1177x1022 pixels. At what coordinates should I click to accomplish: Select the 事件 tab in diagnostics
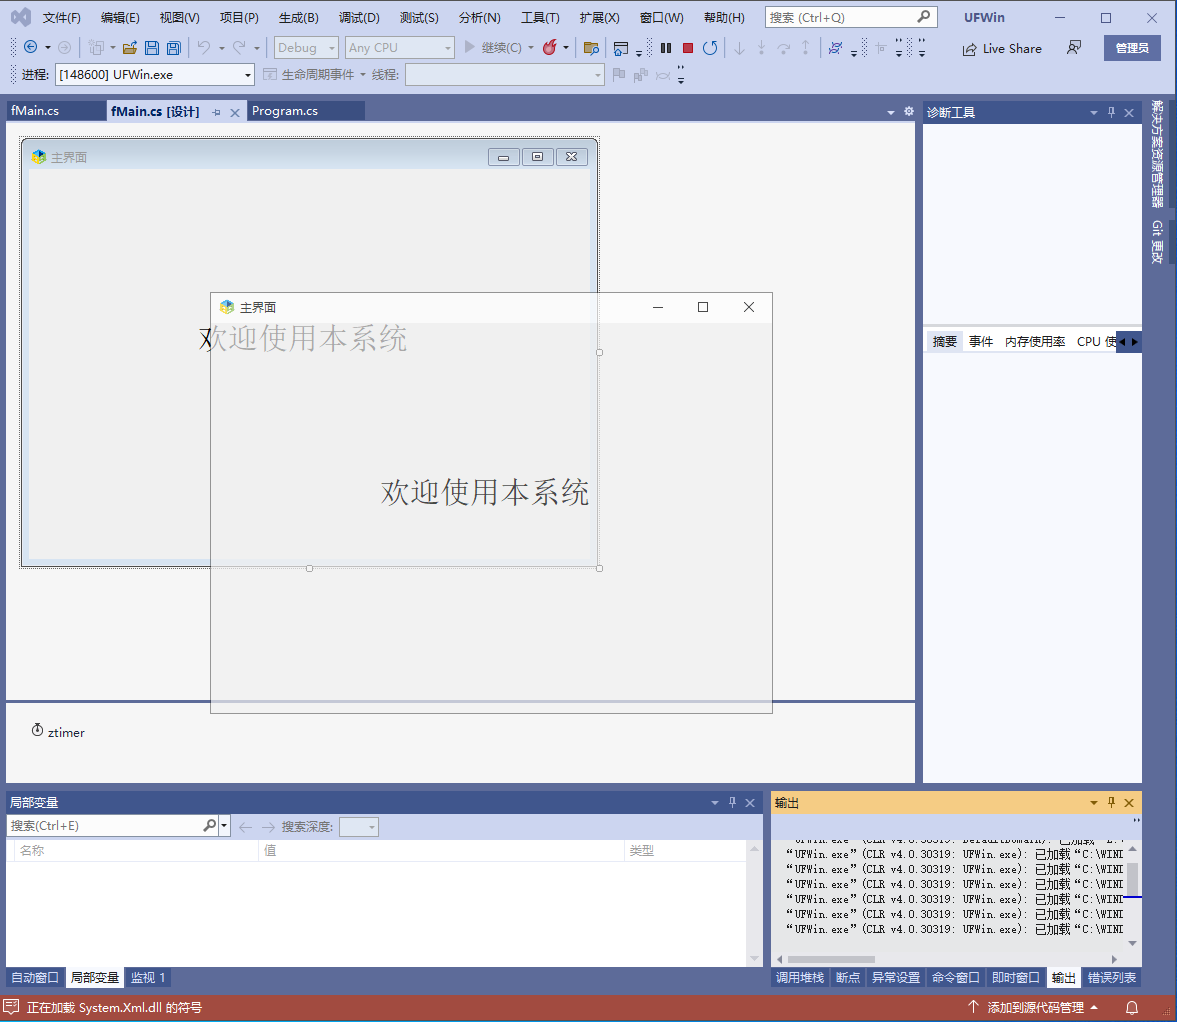981,341
